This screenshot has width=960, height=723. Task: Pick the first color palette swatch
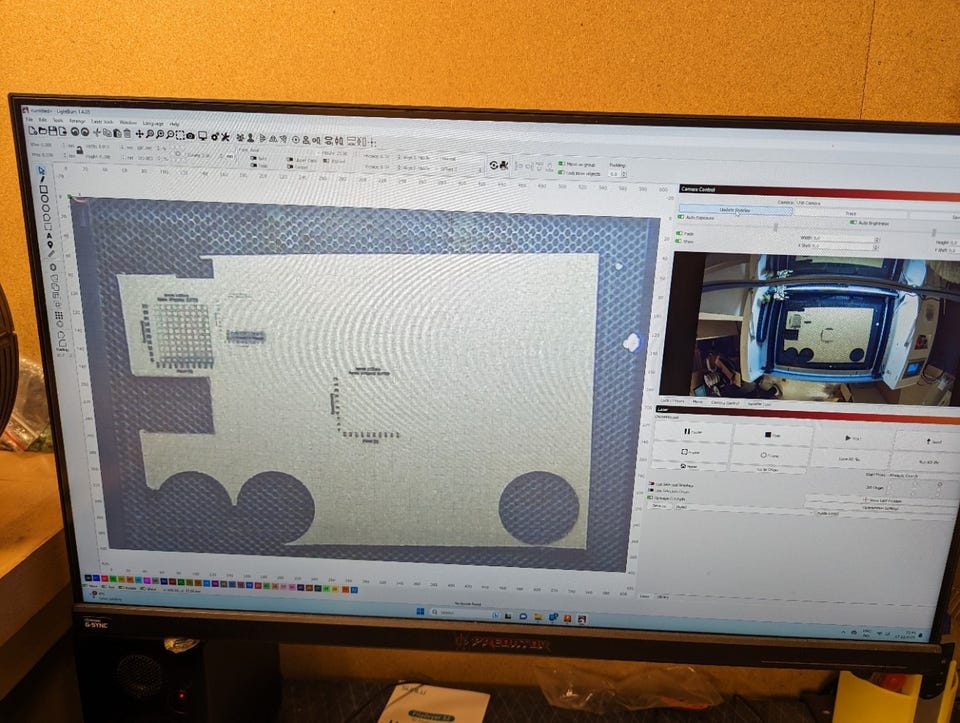[x=88, y=577]
